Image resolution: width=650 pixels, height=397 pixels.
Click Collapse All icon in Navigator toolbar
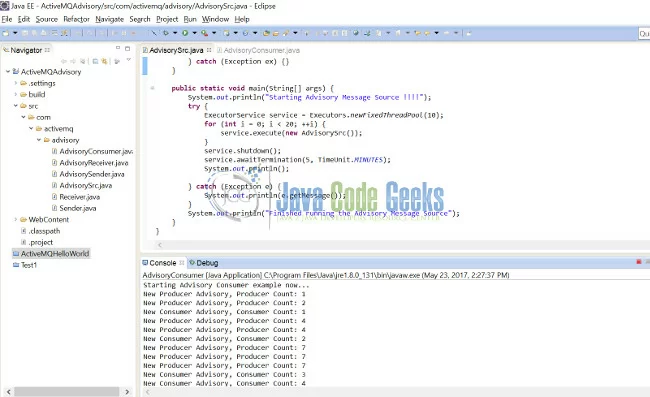(x=95, y=61)
